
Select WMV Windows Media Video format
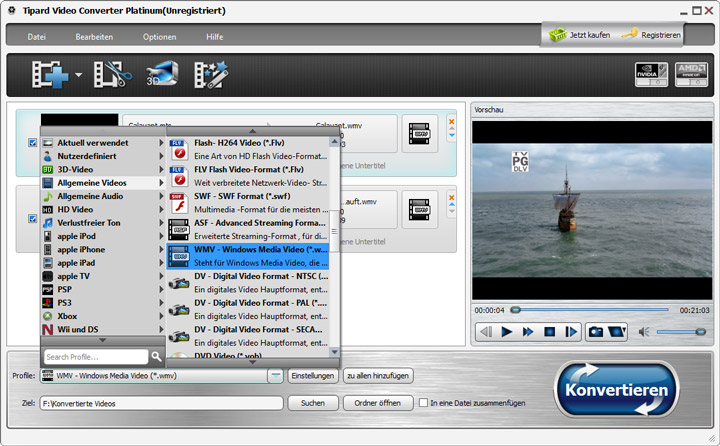tap(248, 256)
